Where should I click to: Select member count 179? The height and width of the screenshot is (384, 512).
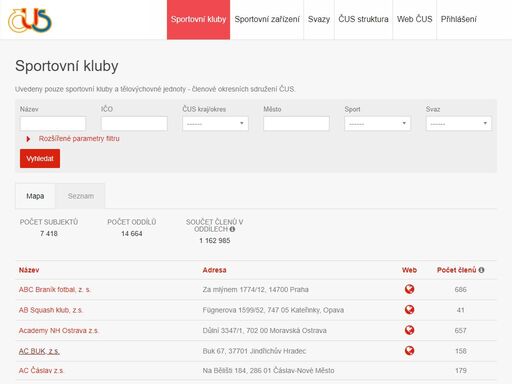pos(461,370)
